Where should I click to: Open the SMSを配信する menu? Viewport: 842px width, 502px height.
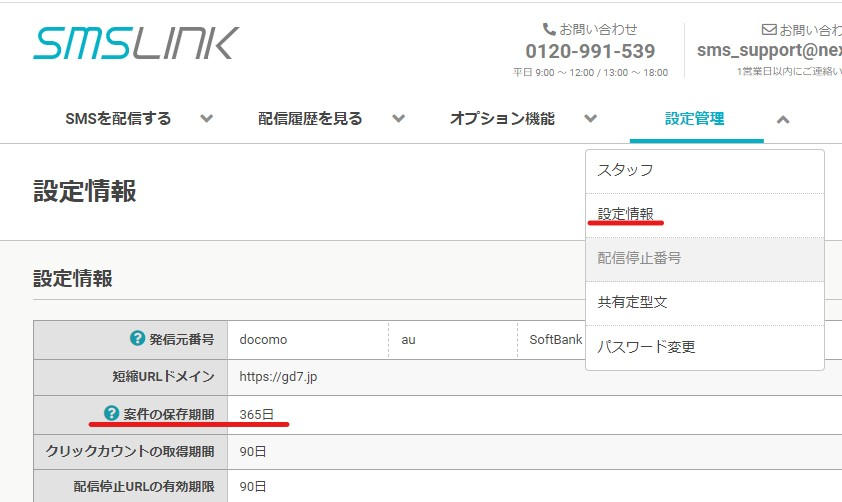click(118, 119)
